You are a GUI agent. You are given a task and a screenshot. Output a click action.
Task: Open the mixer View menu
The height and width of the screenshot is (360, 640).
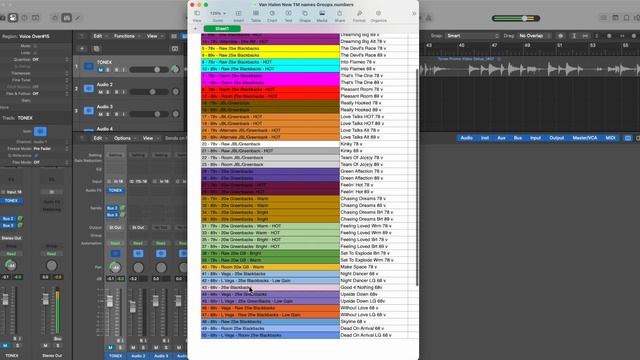coord(150,138)
